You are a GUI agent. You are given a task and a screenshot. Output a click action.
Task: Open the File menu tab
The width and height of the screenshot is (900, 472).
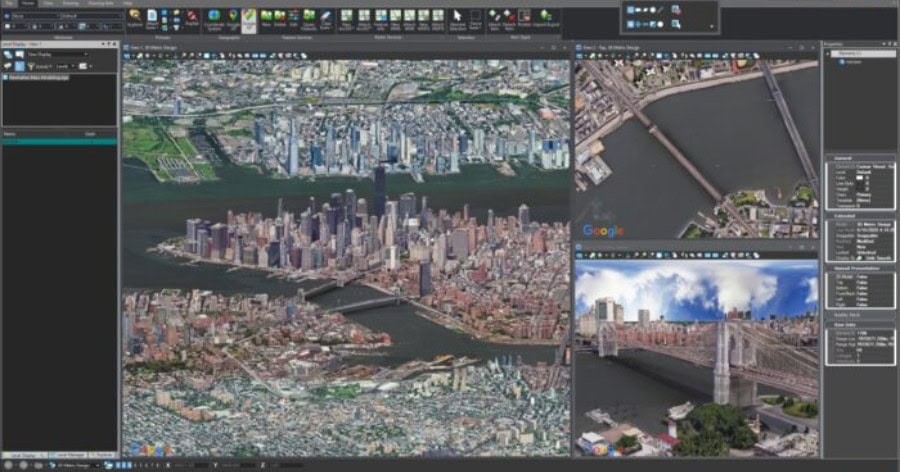8,4
